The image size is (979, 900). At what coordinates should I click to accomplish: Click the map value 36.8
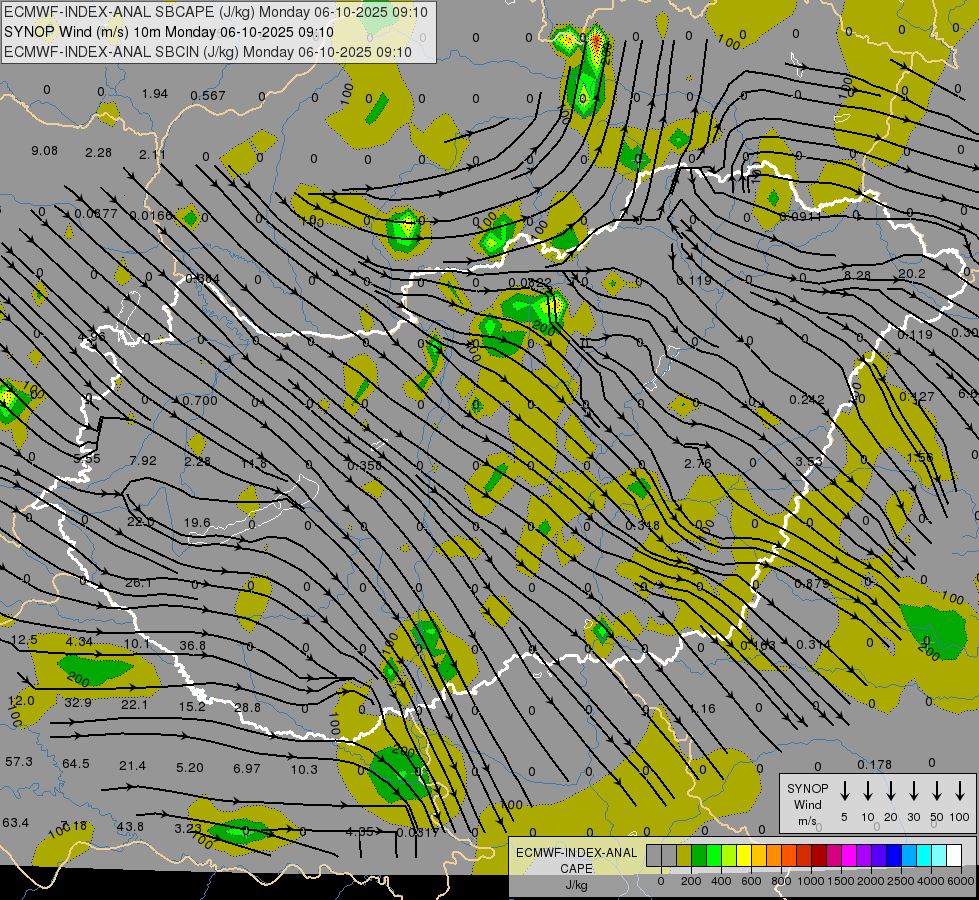pos(192,645)
